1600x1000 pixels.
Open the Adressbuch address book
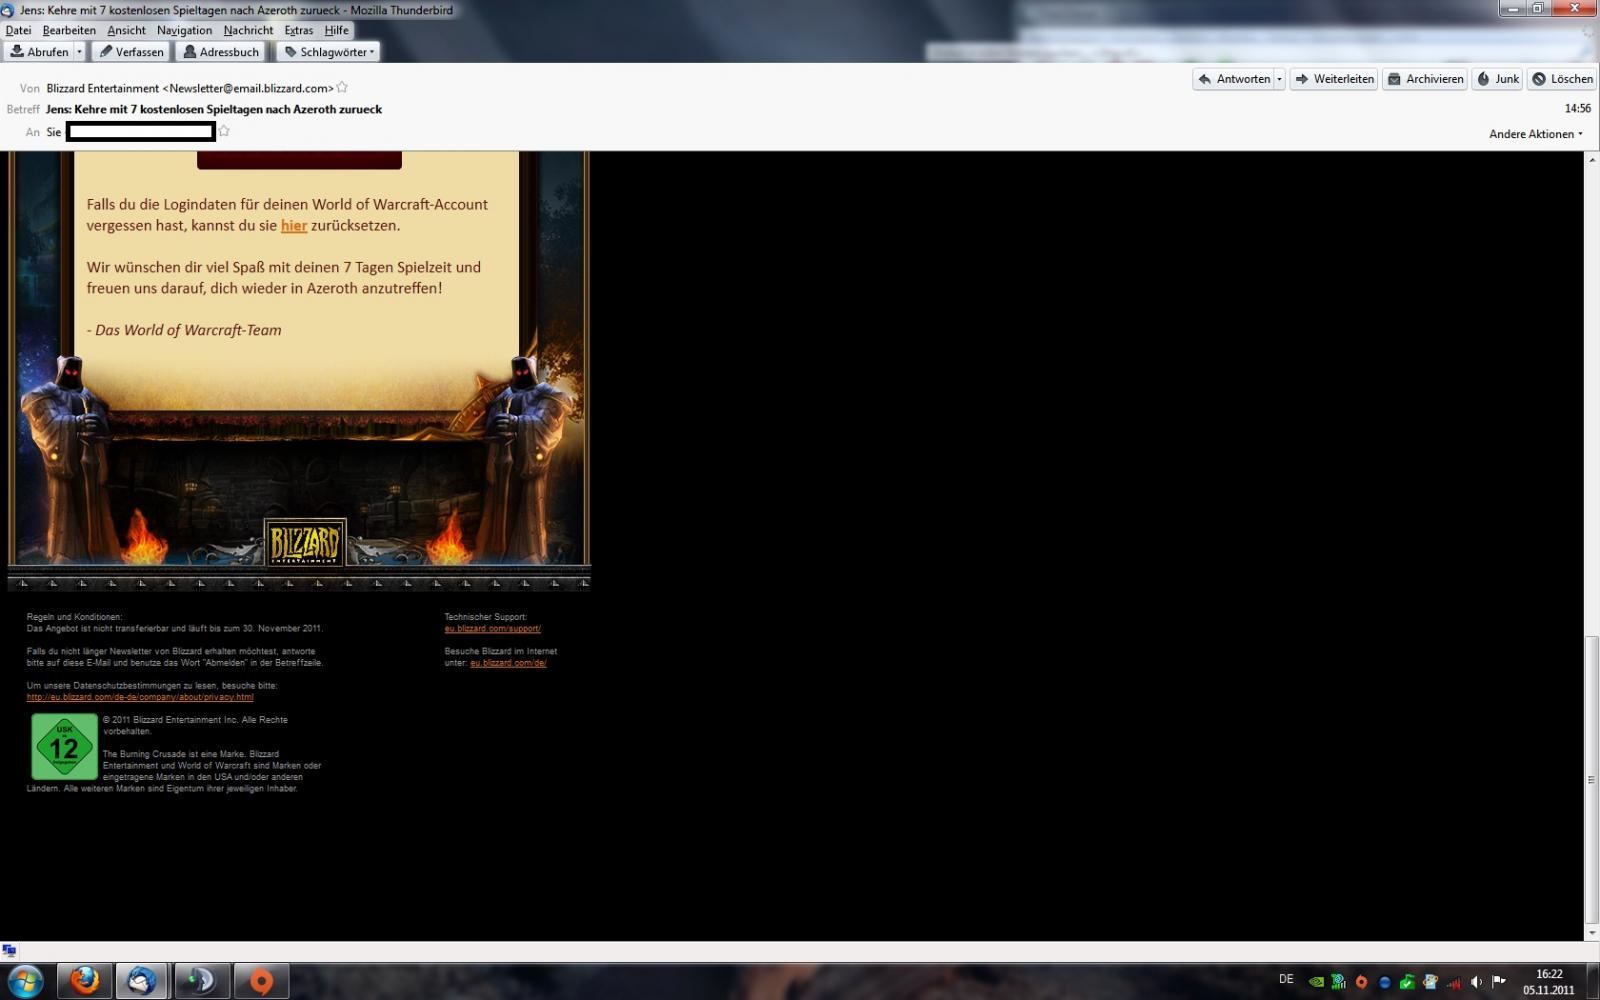pos(221,52)
